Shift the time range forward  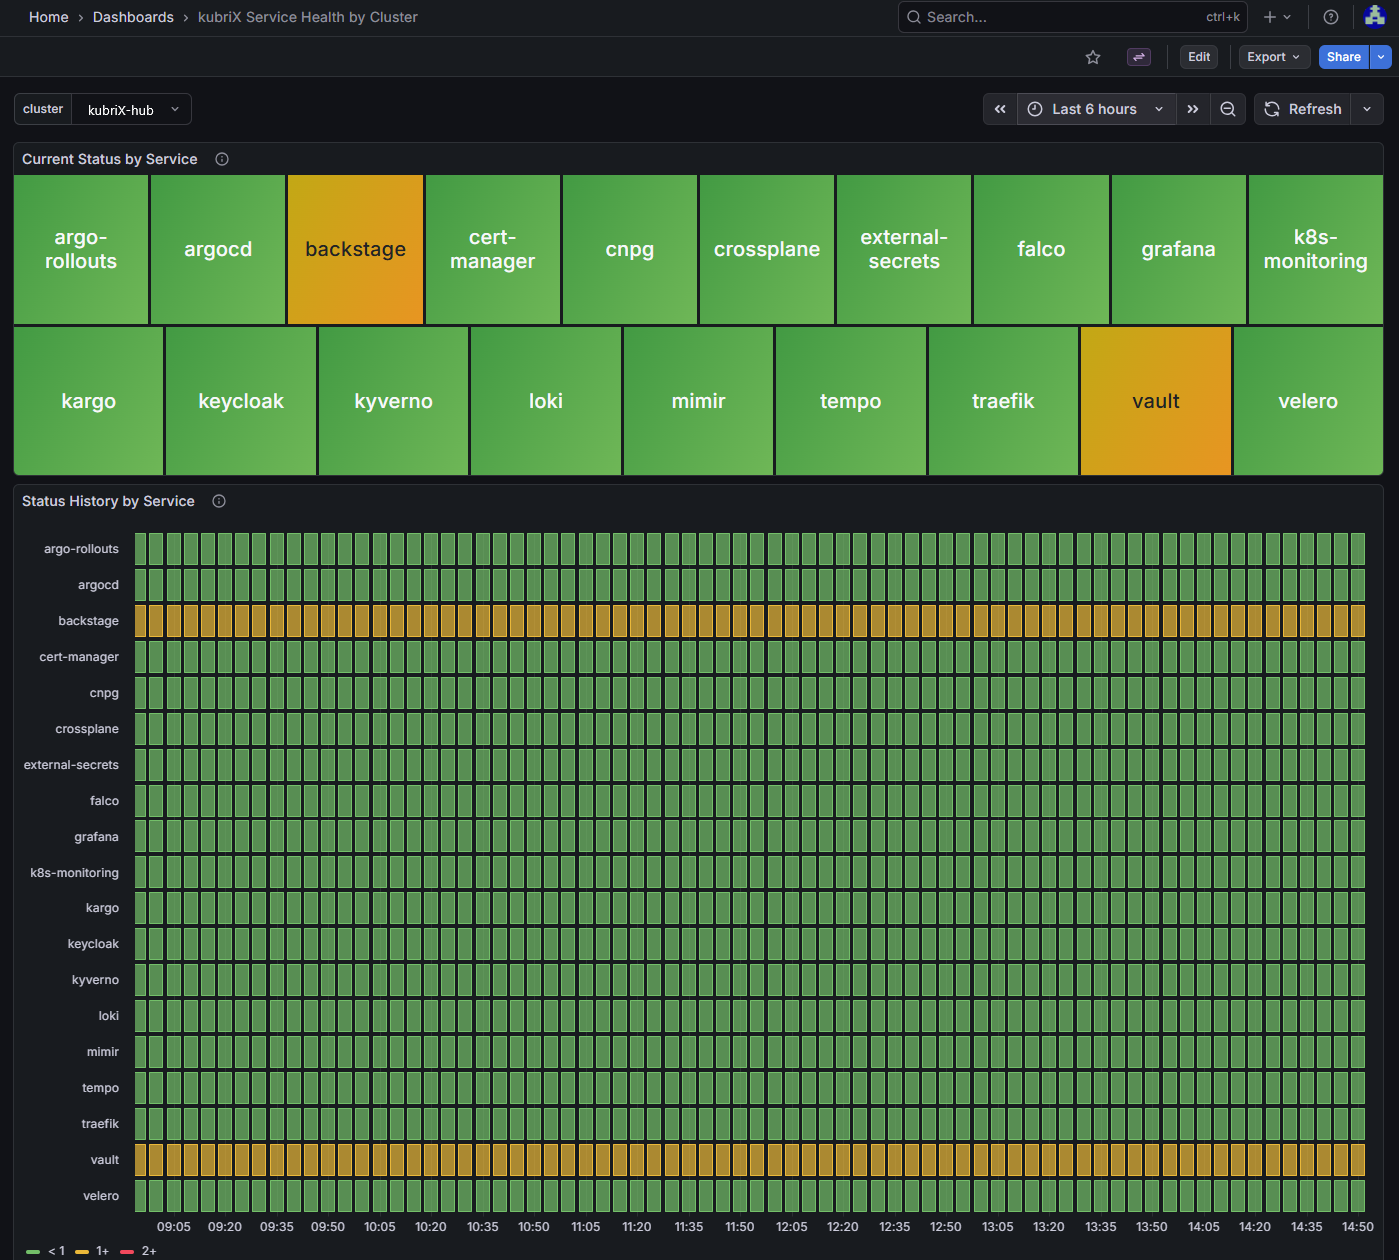pos(1192,109)
